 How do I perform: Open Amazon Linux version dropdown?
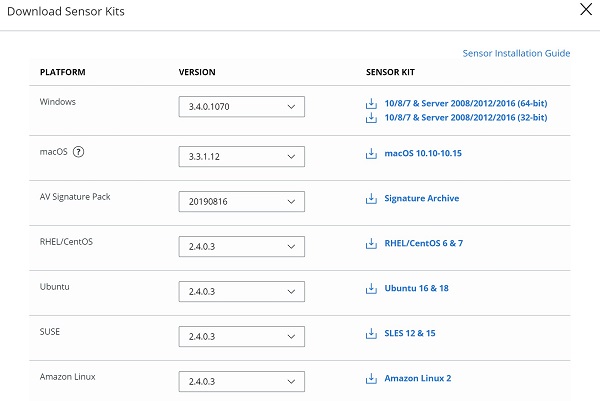241,381
